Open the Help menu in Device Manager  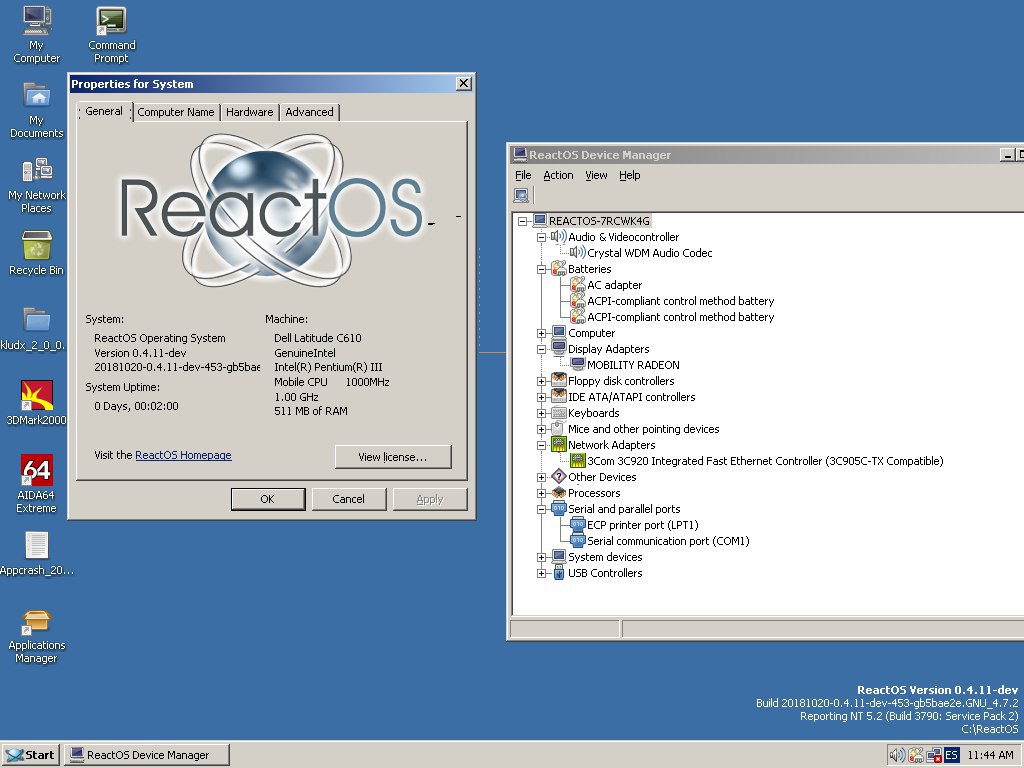click(630, 175)
